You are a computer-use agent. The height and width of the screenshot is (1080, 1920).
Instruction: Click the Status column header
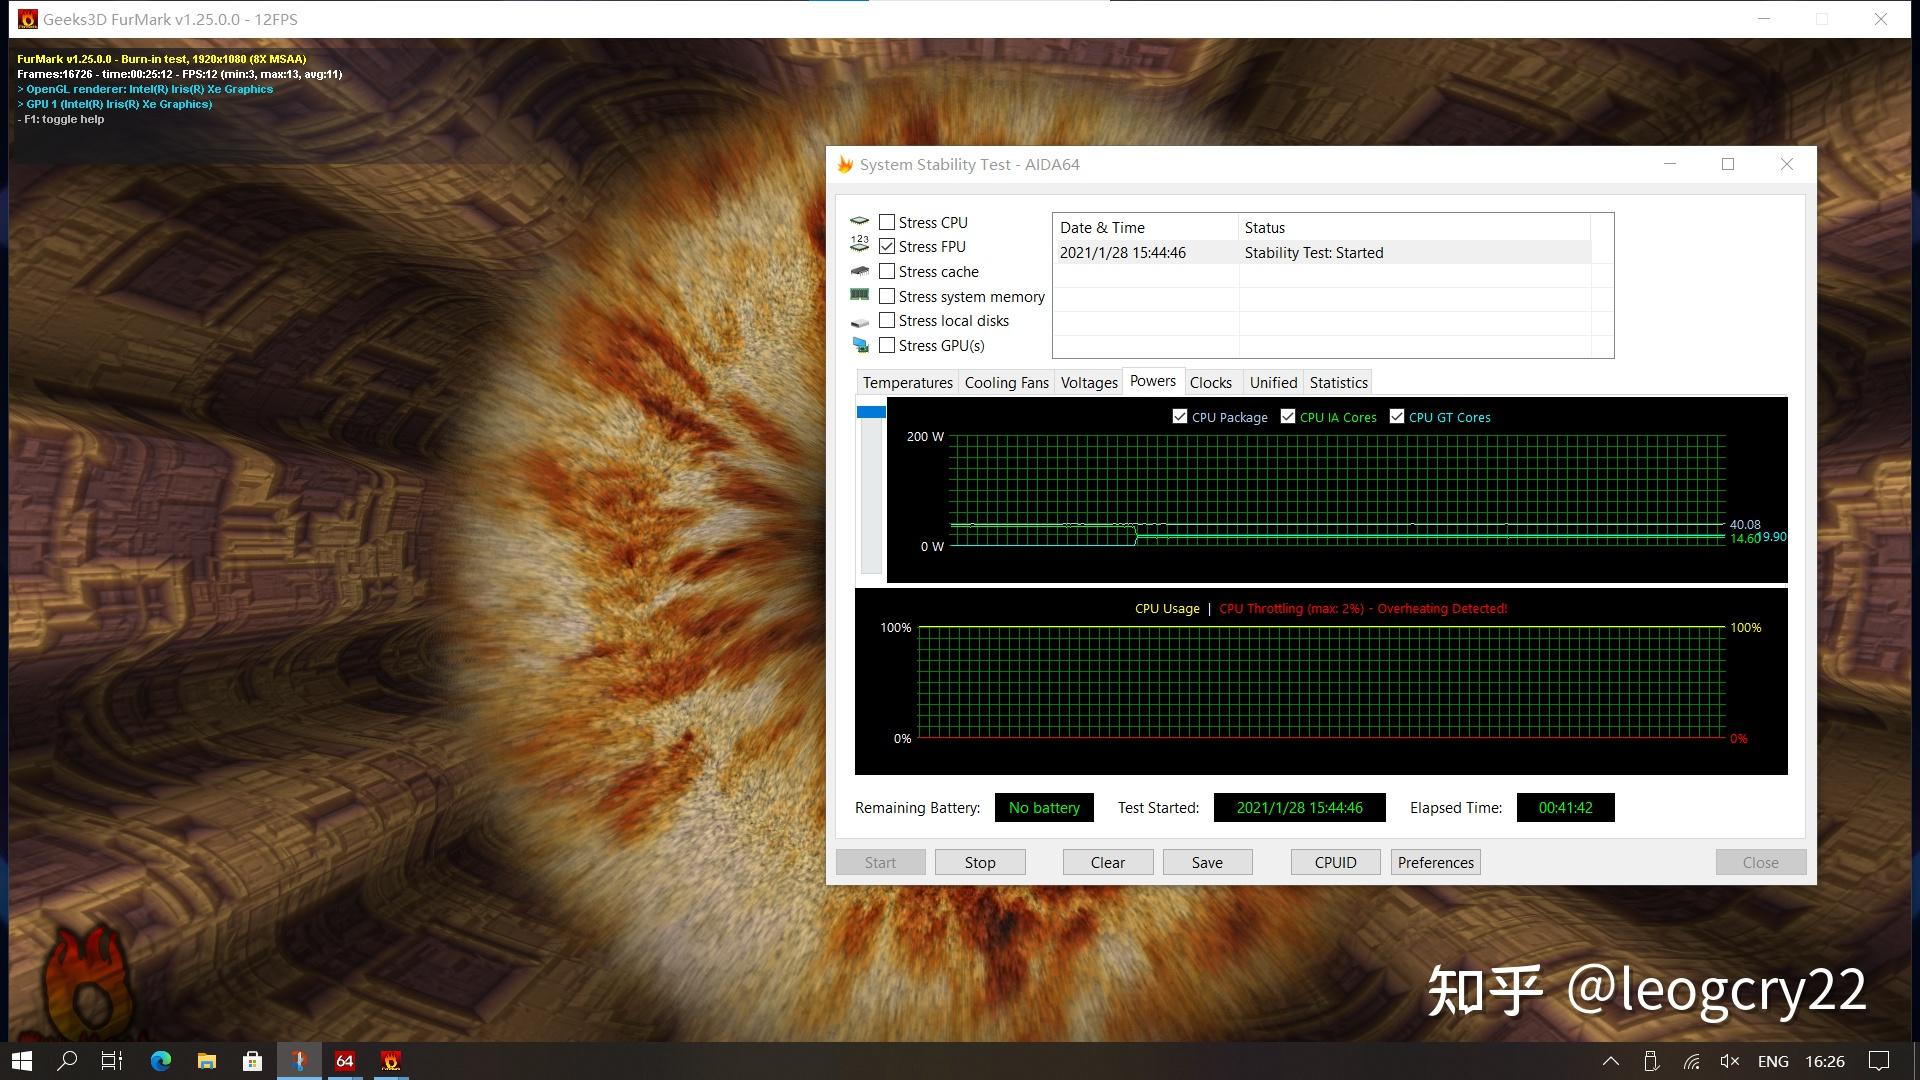[1414, 227]
